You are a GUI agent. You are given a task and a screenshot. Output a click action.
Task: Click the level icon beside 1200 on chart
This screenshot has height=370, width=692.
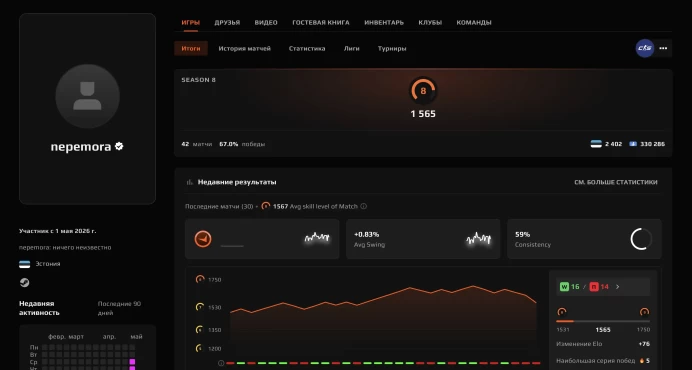tap(200, 348)
